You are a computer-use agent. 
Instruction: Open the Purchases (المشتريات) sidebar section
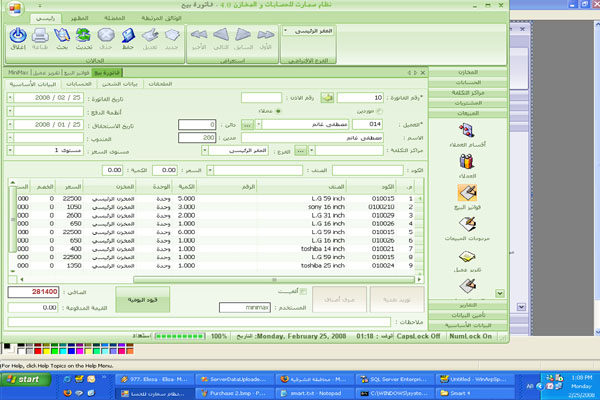tap(468, 103)
